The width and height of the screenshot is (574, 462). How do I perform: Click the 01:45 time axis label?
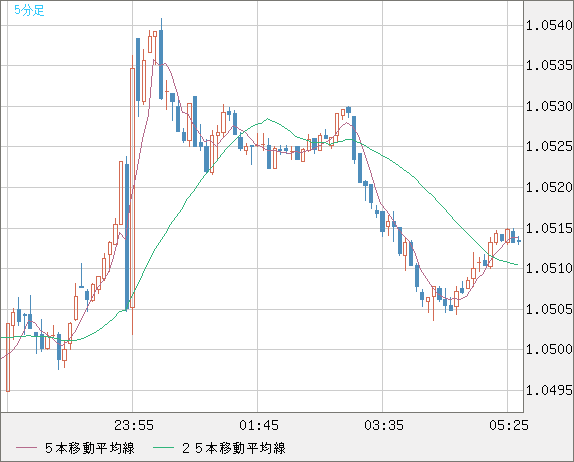tap(259, 425)
